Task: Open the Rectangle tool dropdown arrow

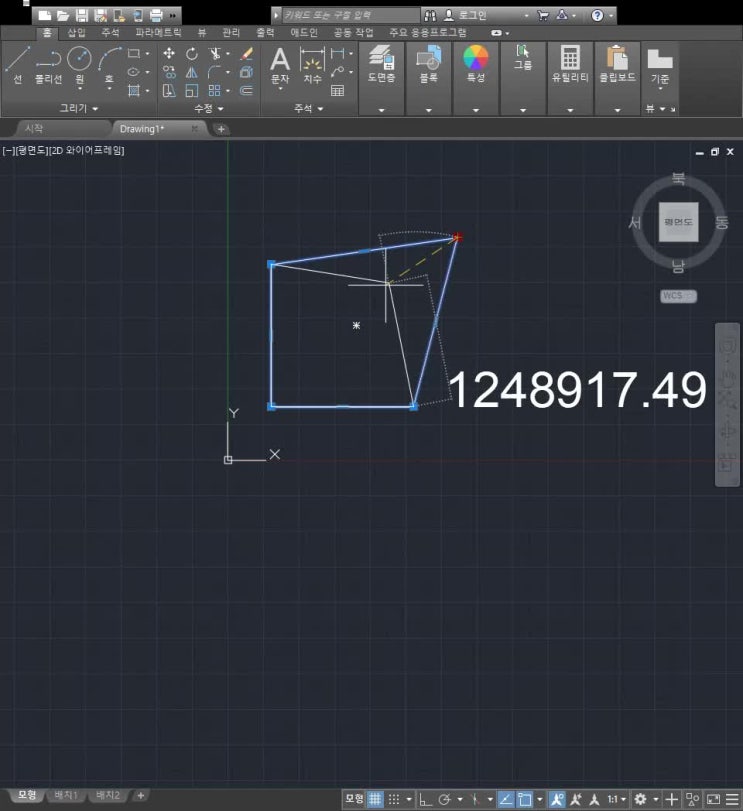Action: tap(147, 53)
